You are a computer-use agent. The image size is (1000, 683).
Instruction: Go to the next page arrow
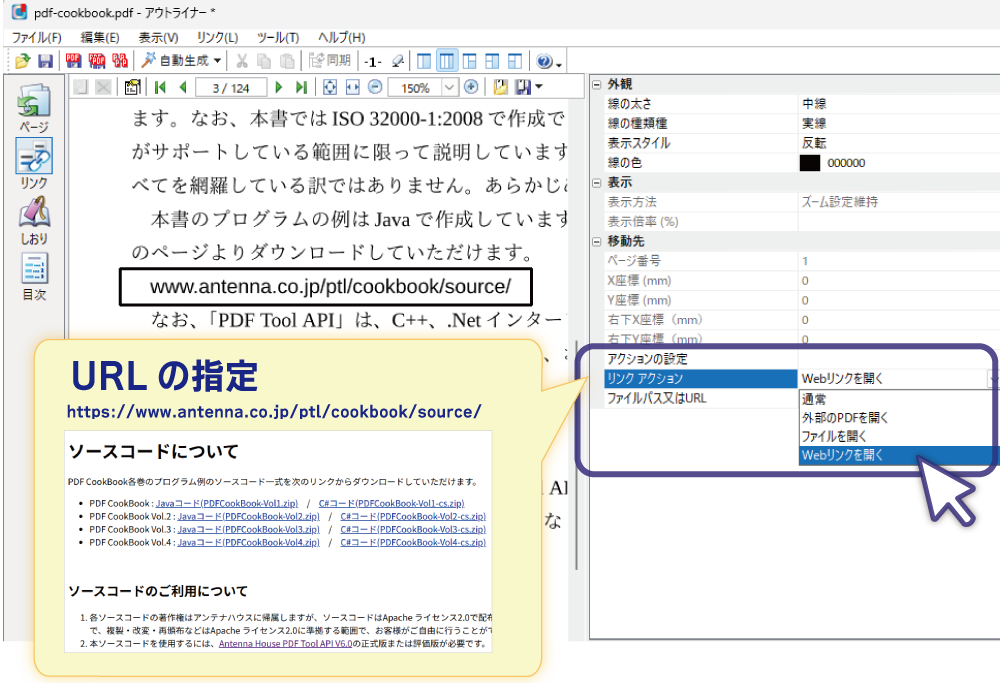(x=279, y=88)
